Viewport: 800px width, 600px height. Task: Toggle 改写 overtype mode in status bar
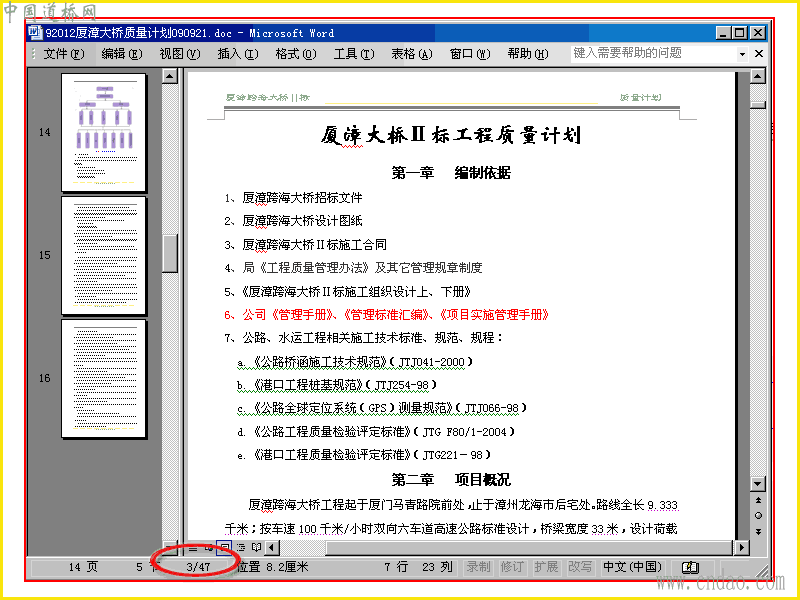pos(580,567)
